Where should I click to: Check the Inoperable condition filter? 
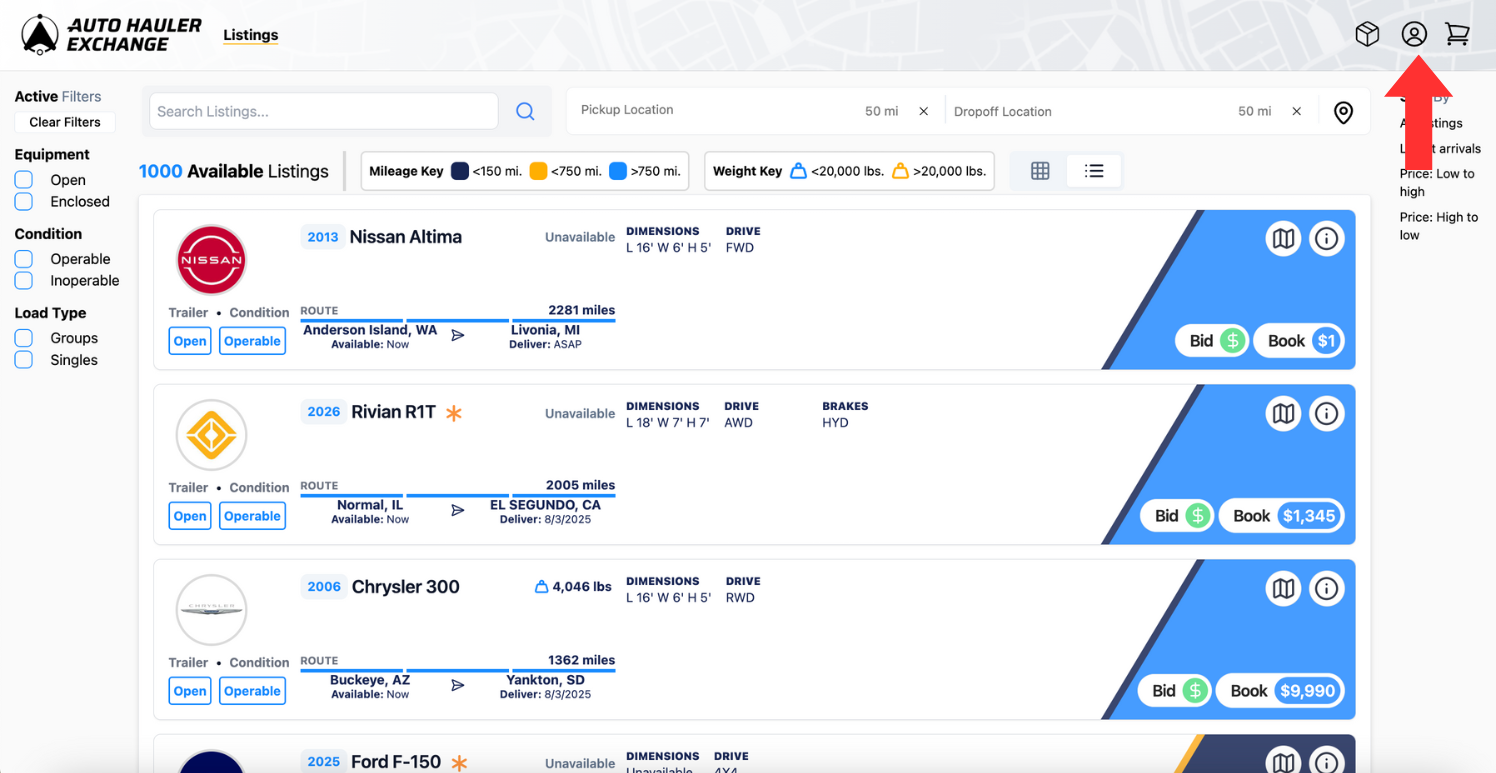pyautogui.click(x=24, y=281)
